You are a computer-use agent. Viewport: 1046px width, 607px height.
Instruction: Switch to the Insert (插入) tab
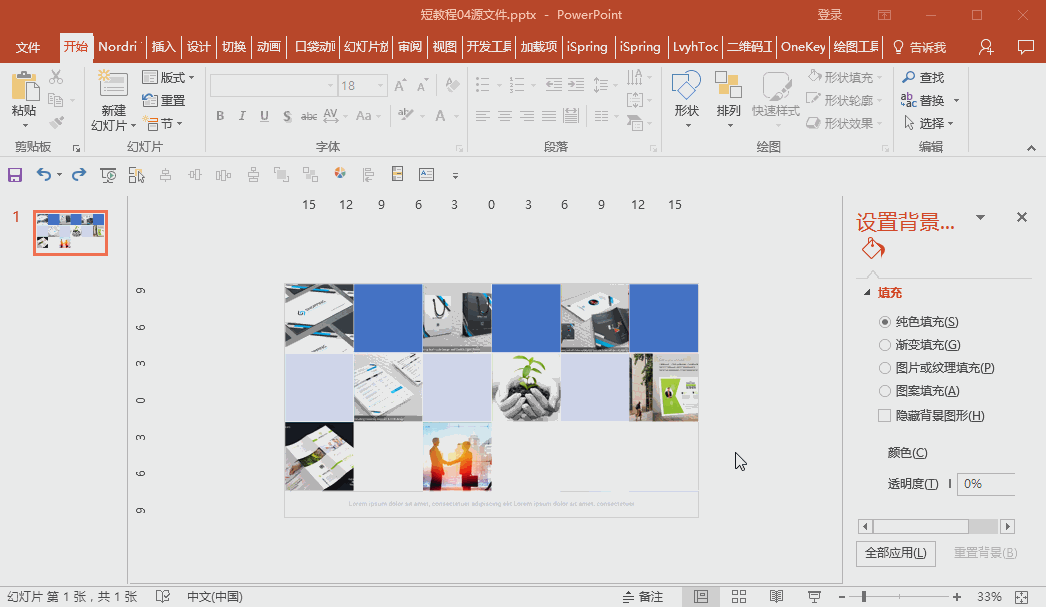(x=163, y=47)
